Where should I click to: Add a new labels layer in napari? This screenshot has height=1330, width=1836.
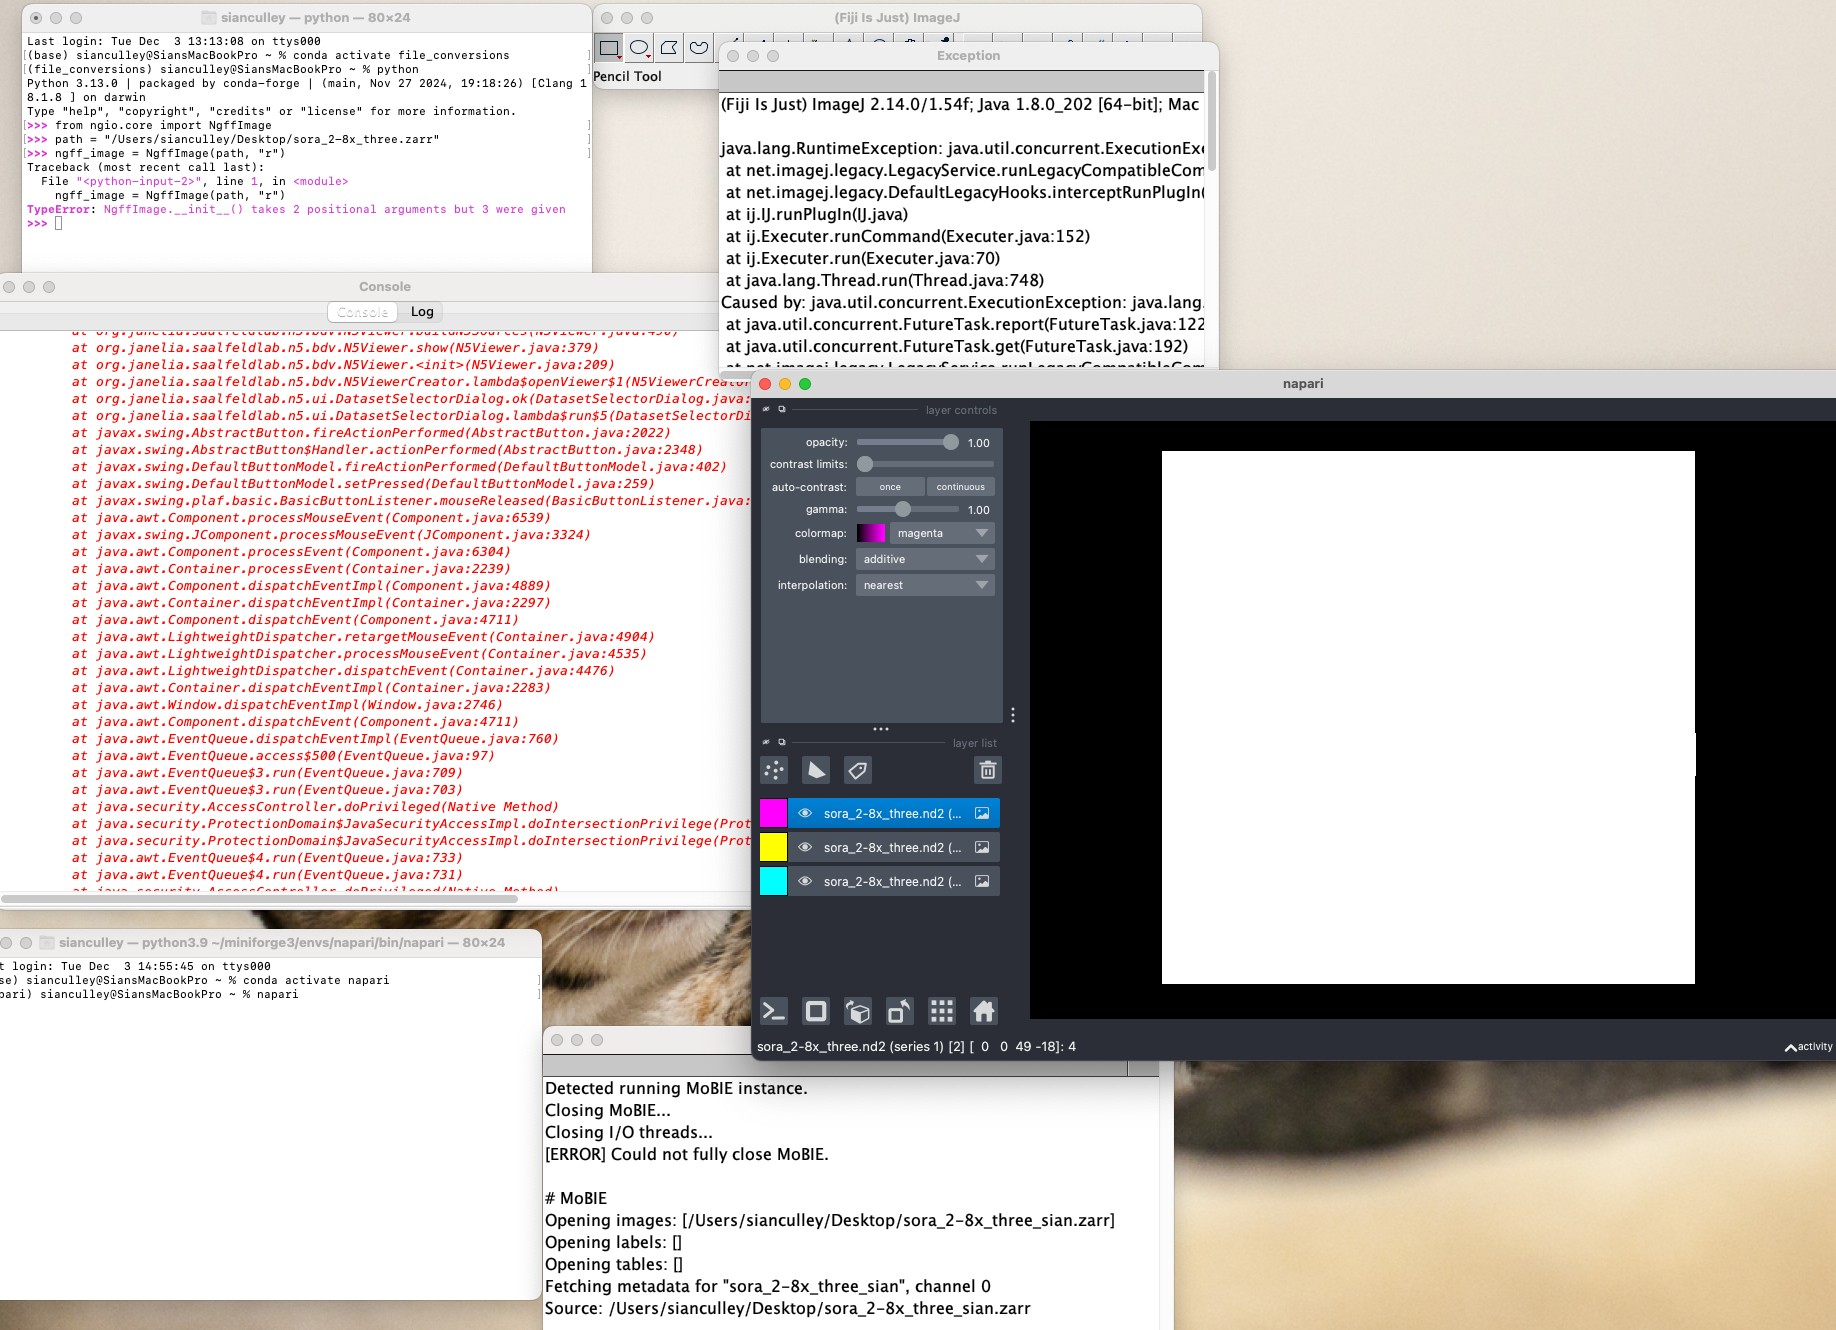858,770
